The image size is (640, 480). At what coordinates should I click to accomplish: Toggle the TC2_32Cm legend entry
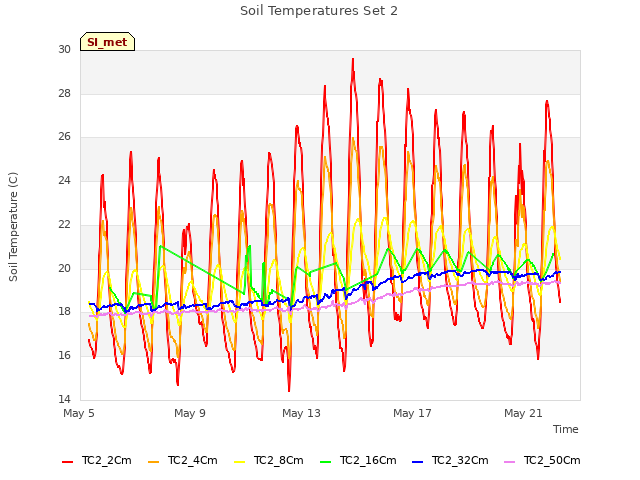(450, 460)
